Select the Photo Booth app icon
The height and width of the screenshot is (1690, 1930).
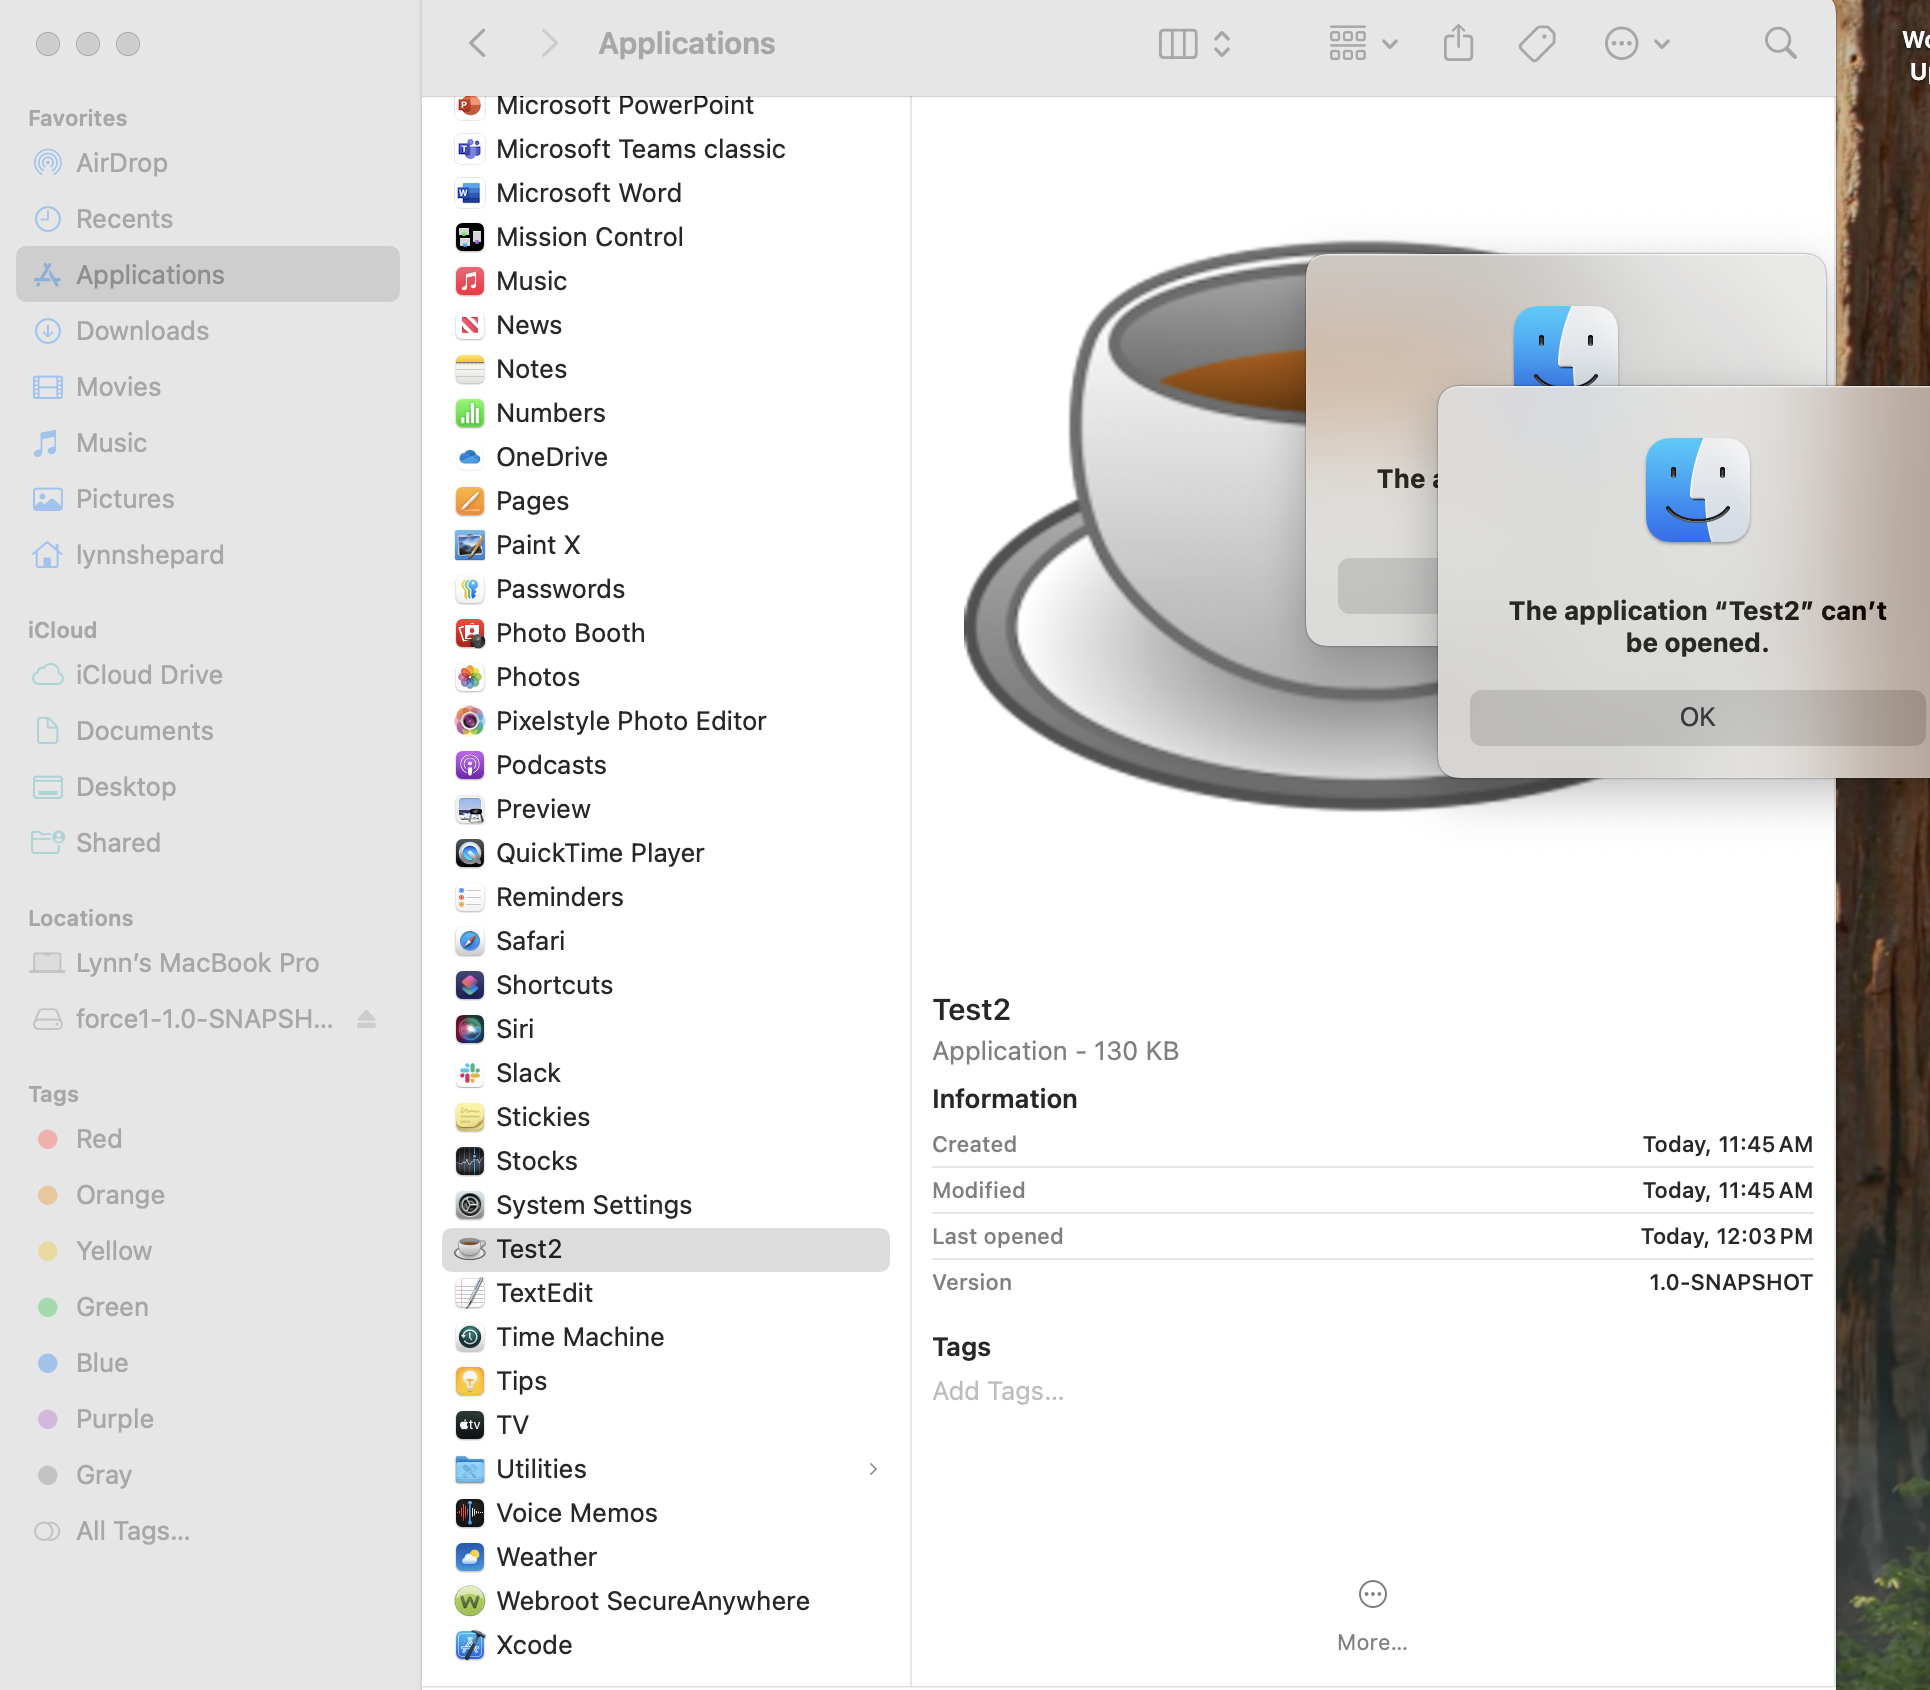(x=469, y=632)
